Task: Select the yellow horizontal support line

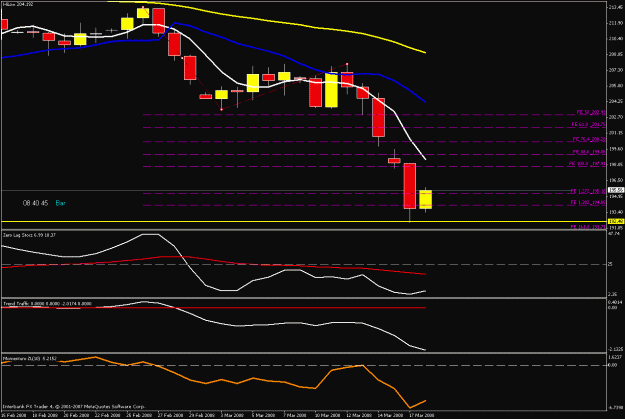Action: click(304, 221)
